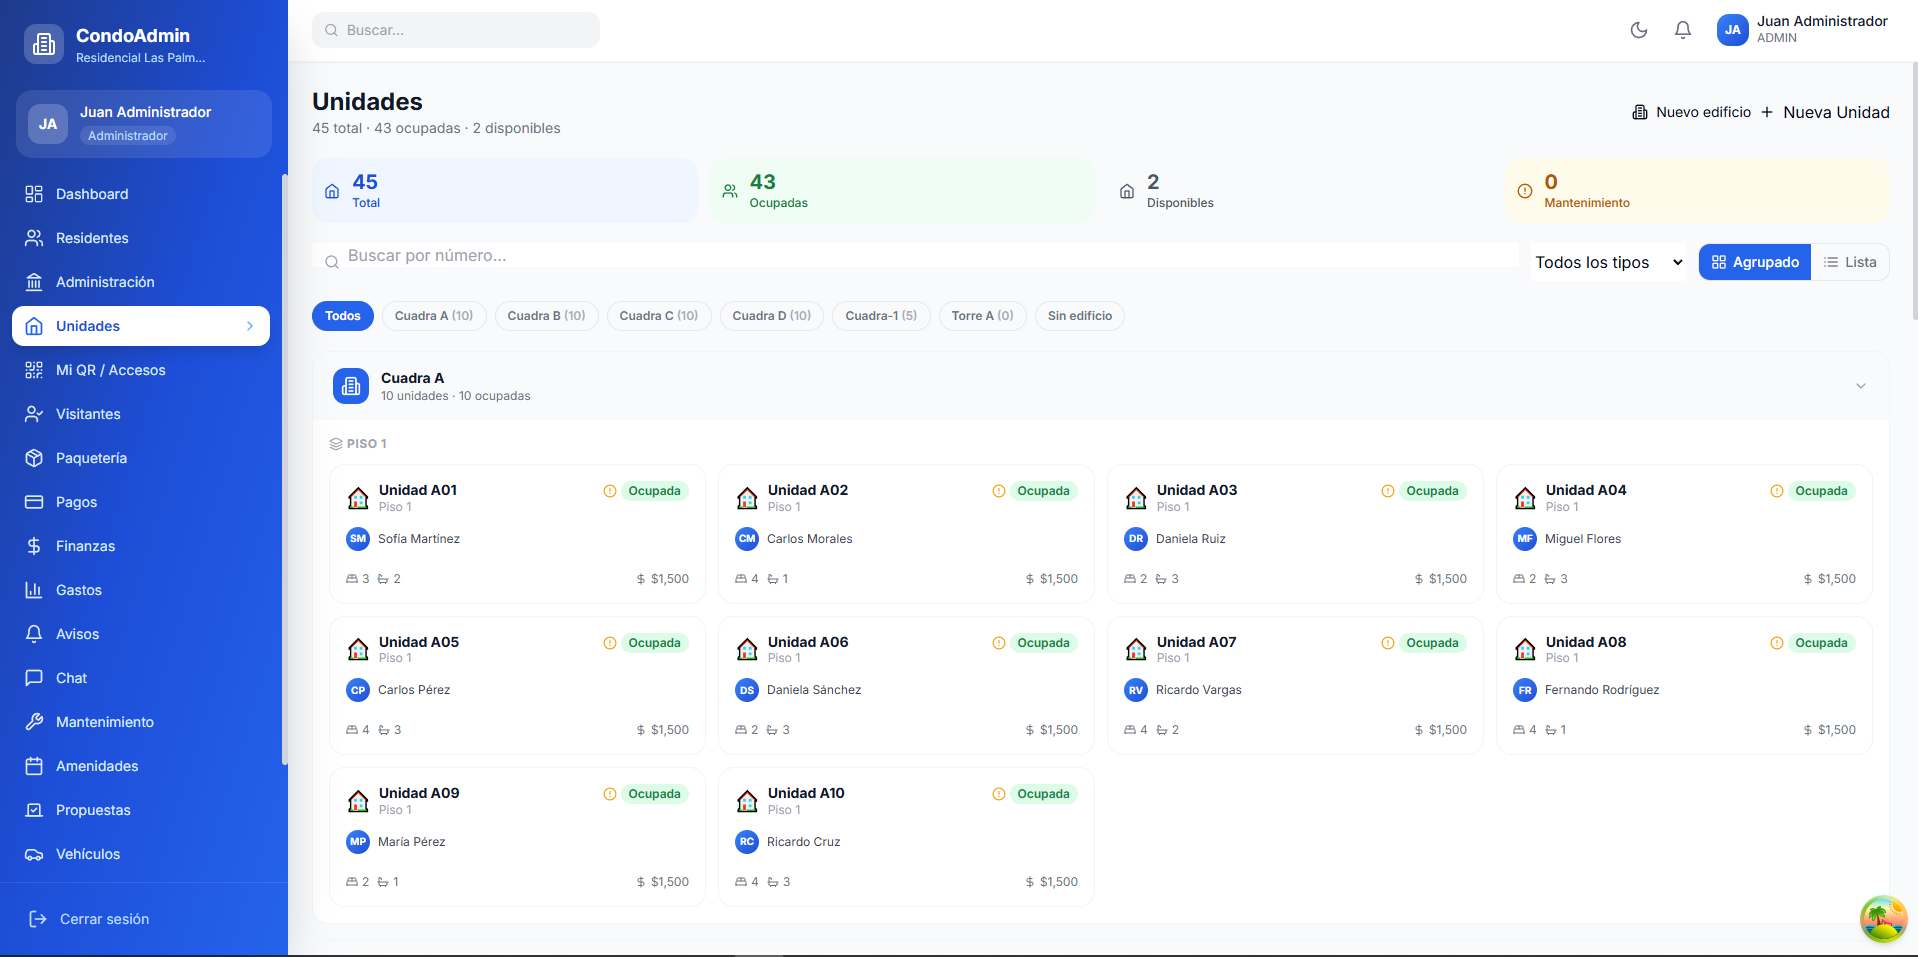Click the palm tree floating icon

(1883, 918)
